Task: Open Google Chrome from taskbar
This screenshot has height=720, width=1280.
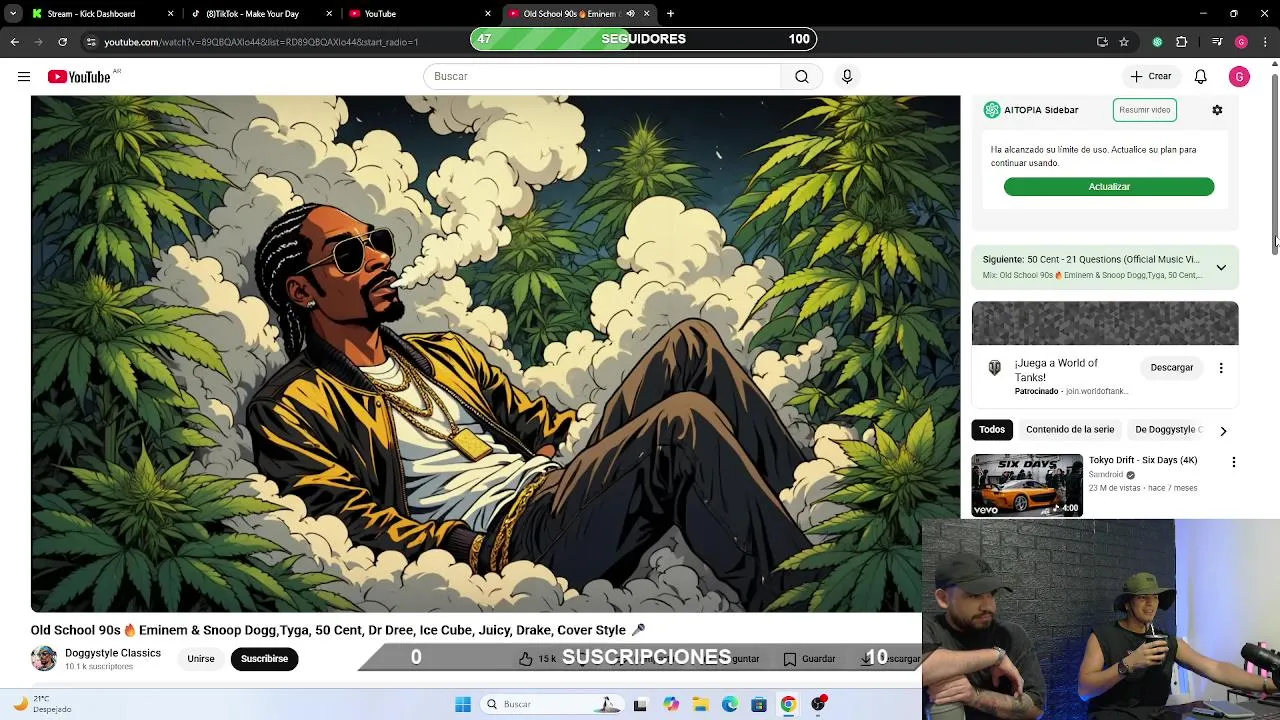Action: 788,704
